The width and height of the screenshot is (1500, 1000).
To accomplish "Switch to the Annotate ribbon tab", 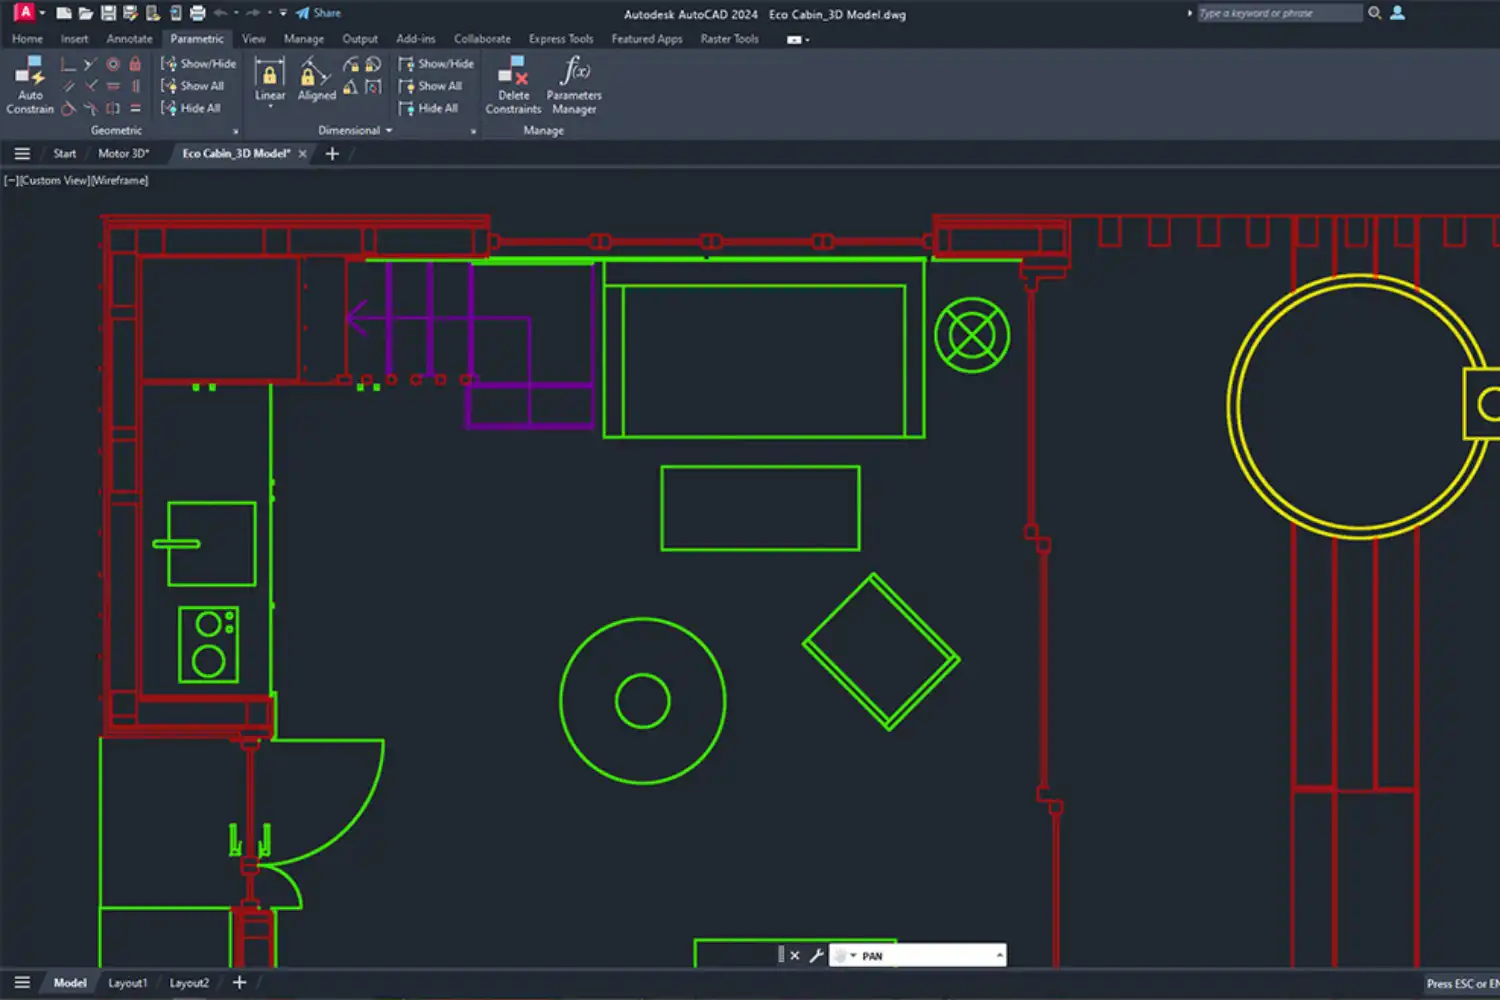I will click(129, 38).
